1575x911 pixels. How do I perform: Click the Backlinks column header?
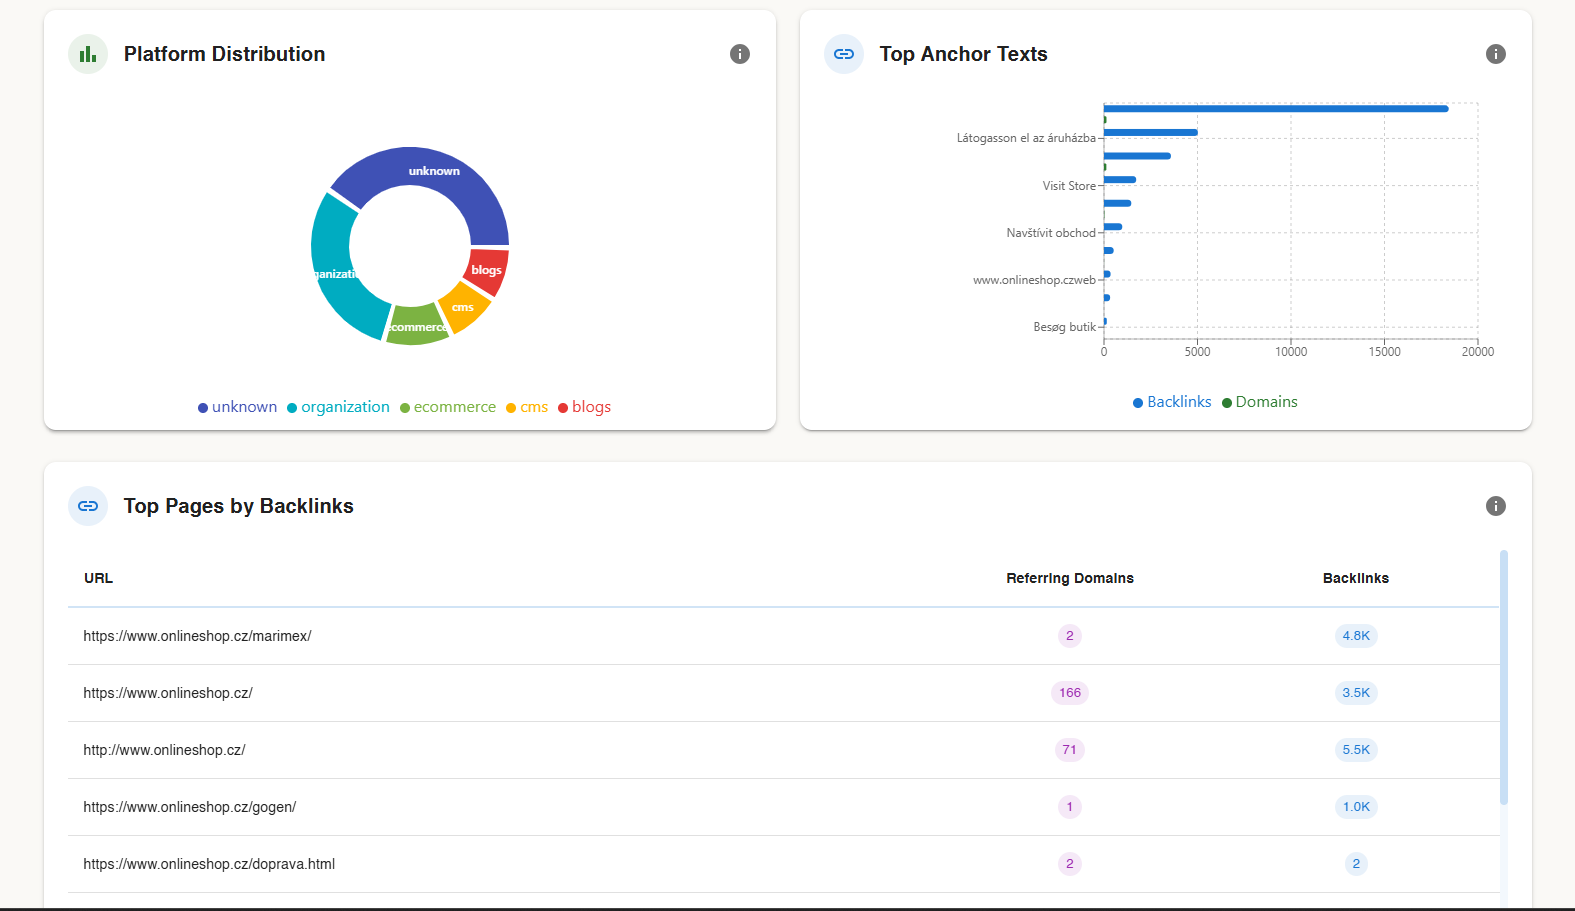(x=1355, y=578)
